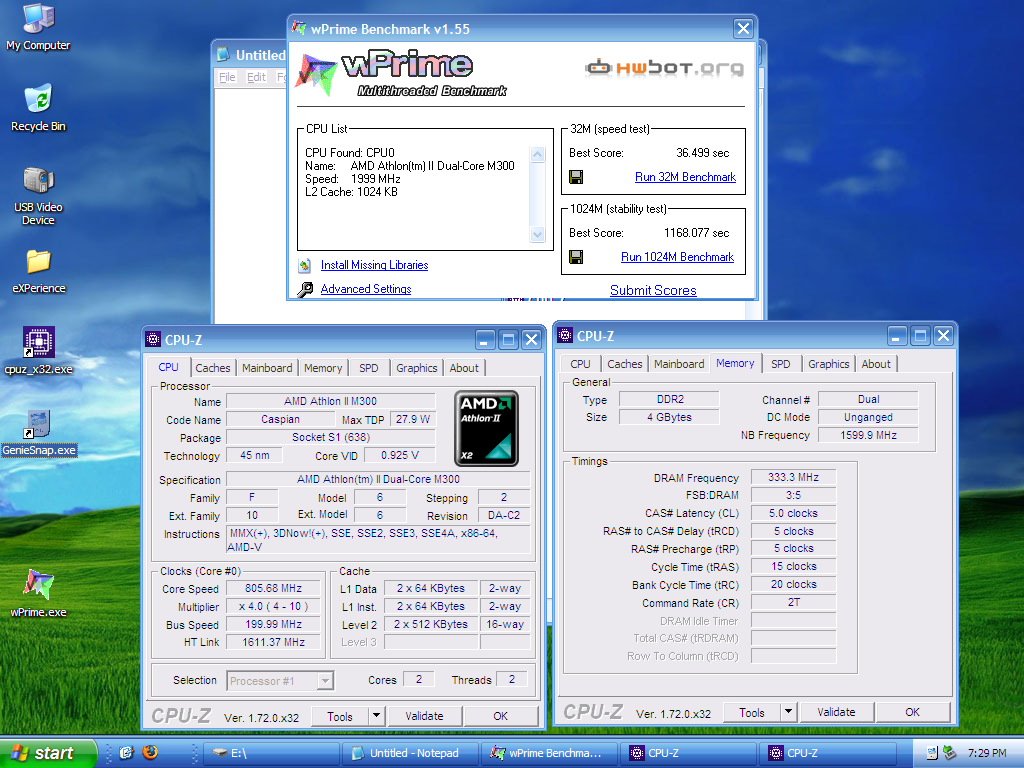Image resolution: width=1024 pixels, height=768 pixels.
Task: Switch to Caches tab in right CPU-Z
Action: 624,364
